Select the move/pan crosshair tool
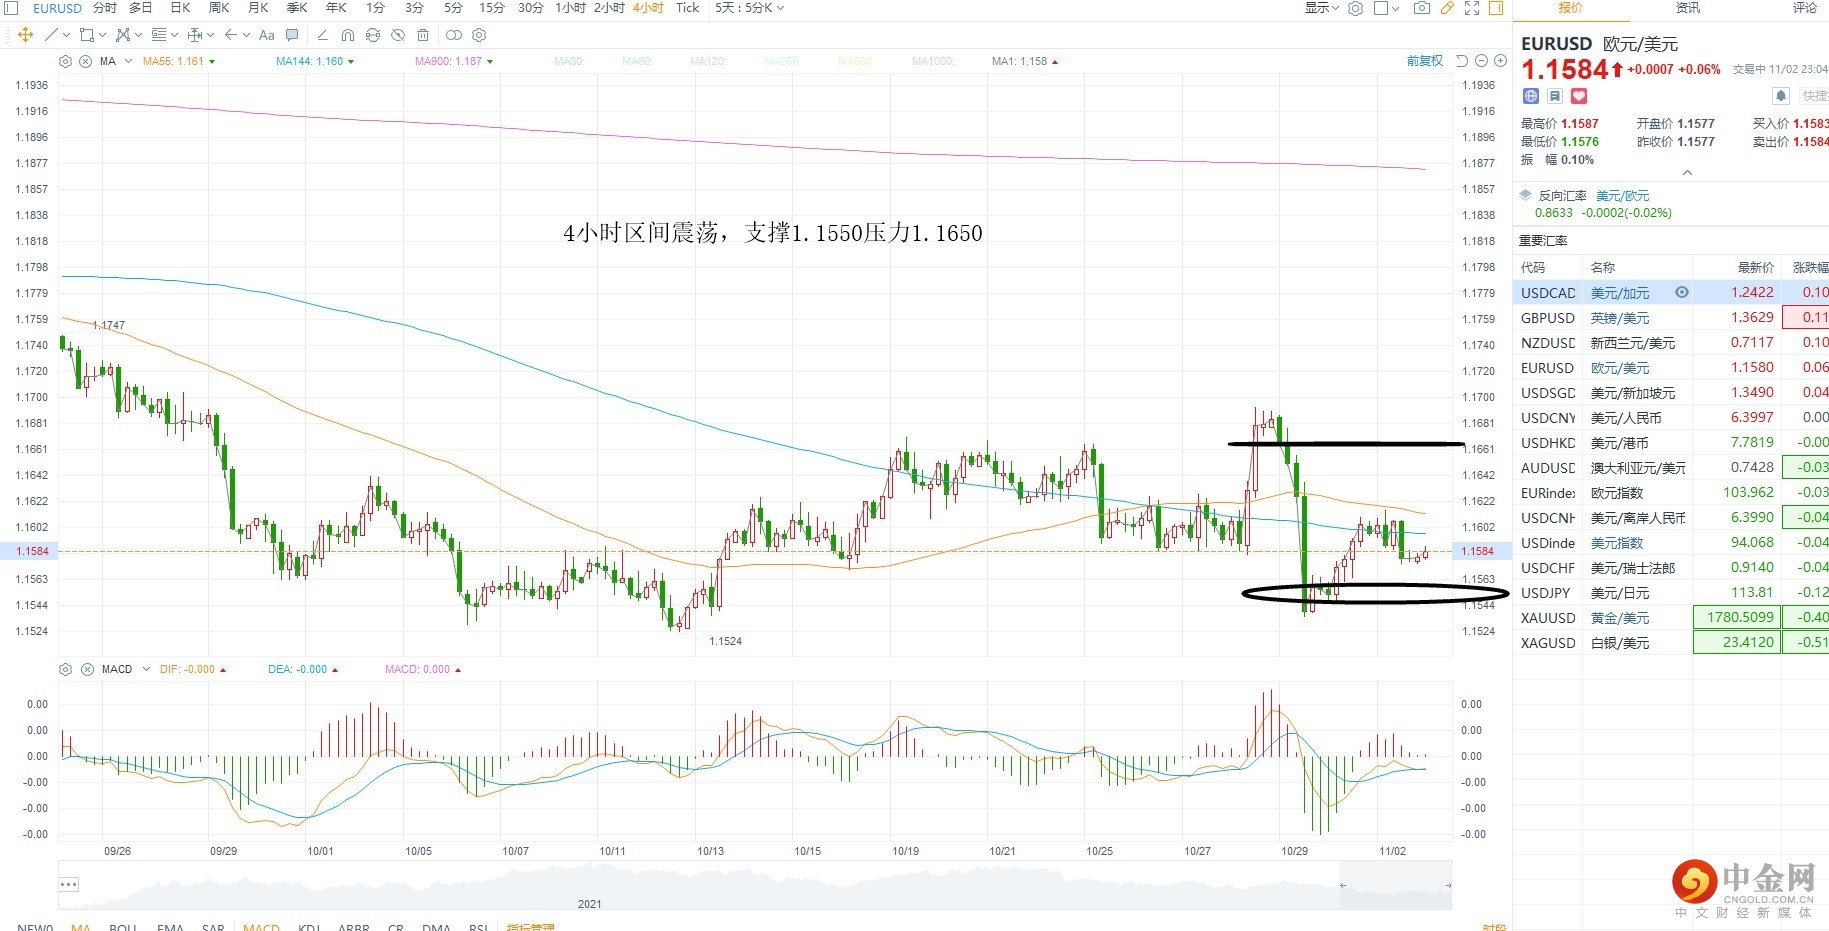Image resolution: width=1829 pixels, height=931 pixels. [26, 35]
